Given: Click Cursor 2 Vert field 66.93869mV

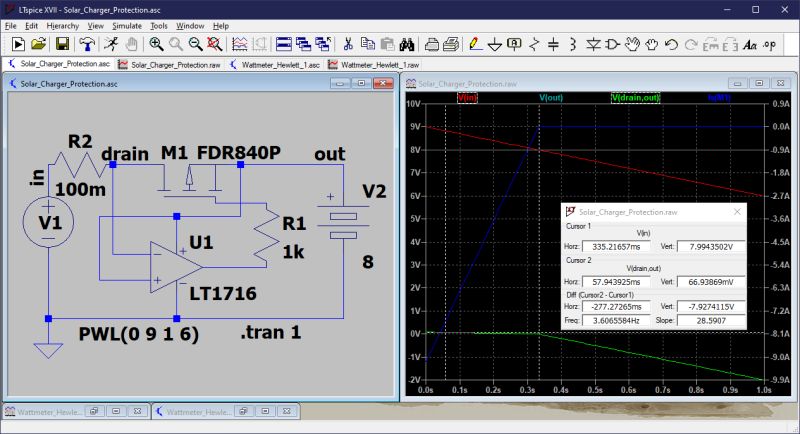Looking at the screenshot, I should (711, 282).
